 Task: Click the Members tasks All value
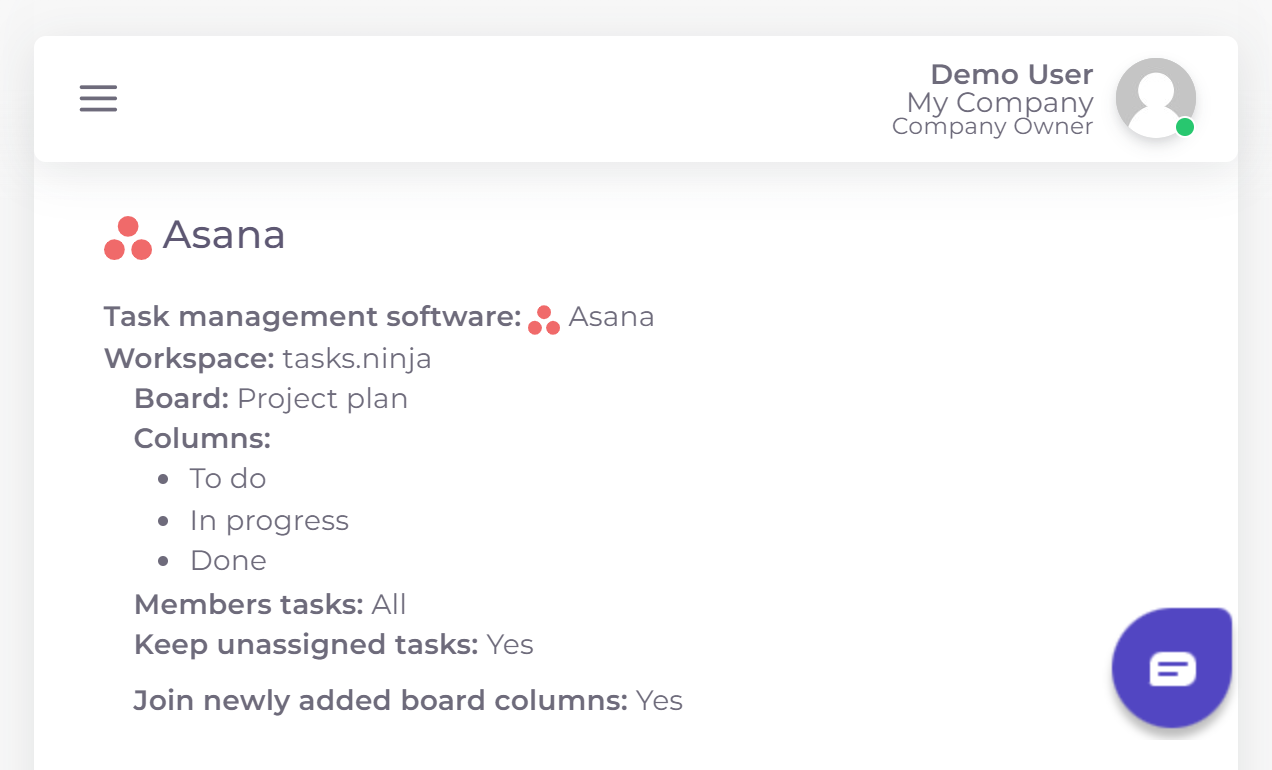389,604
